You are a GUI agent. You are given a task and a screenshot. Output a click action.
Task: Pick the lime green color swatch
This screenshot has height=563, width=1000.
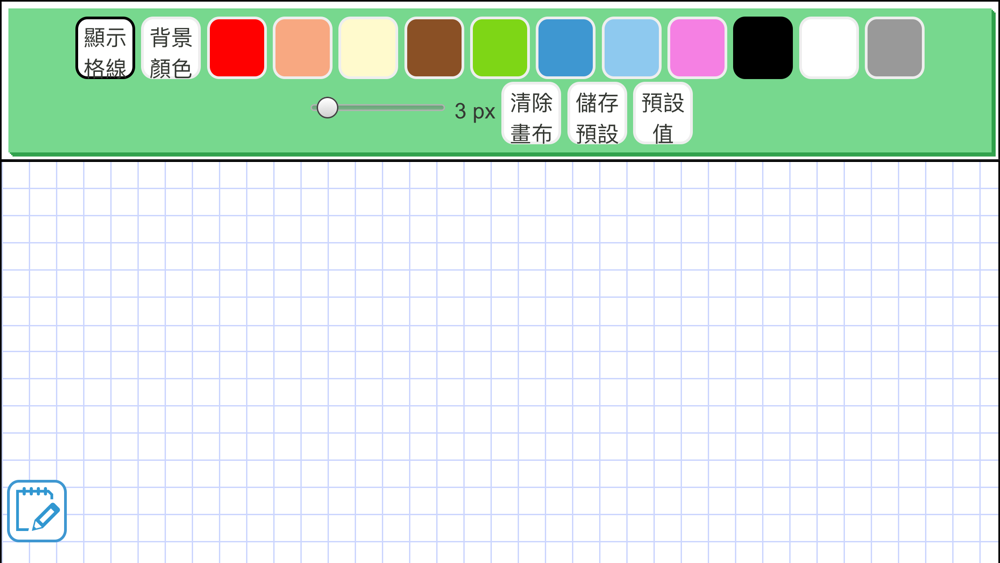click(499, 48)
